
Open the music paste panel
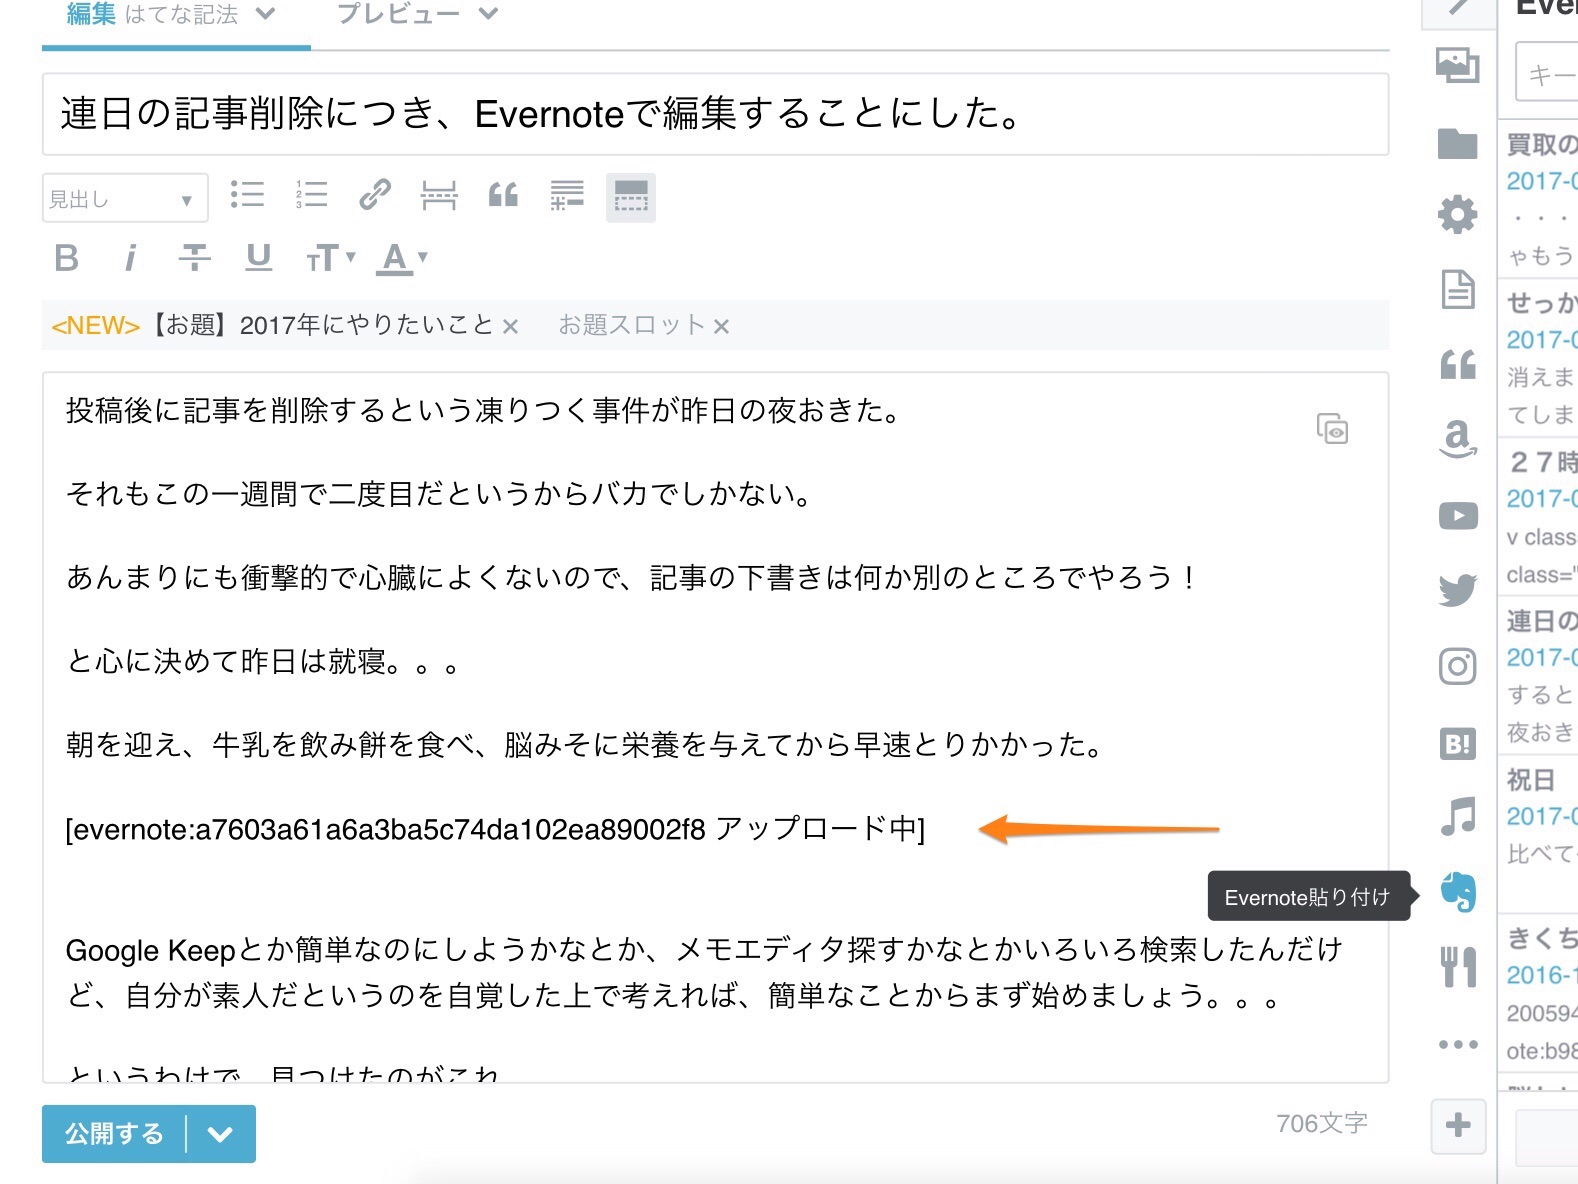pyautogui.click(x=1458, y=816)
